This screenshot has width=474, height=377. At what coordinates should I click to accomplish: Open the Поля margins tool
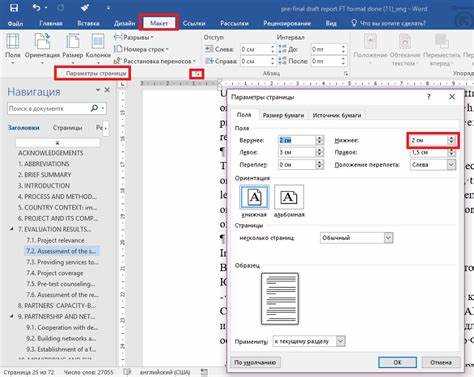(13, 47)
